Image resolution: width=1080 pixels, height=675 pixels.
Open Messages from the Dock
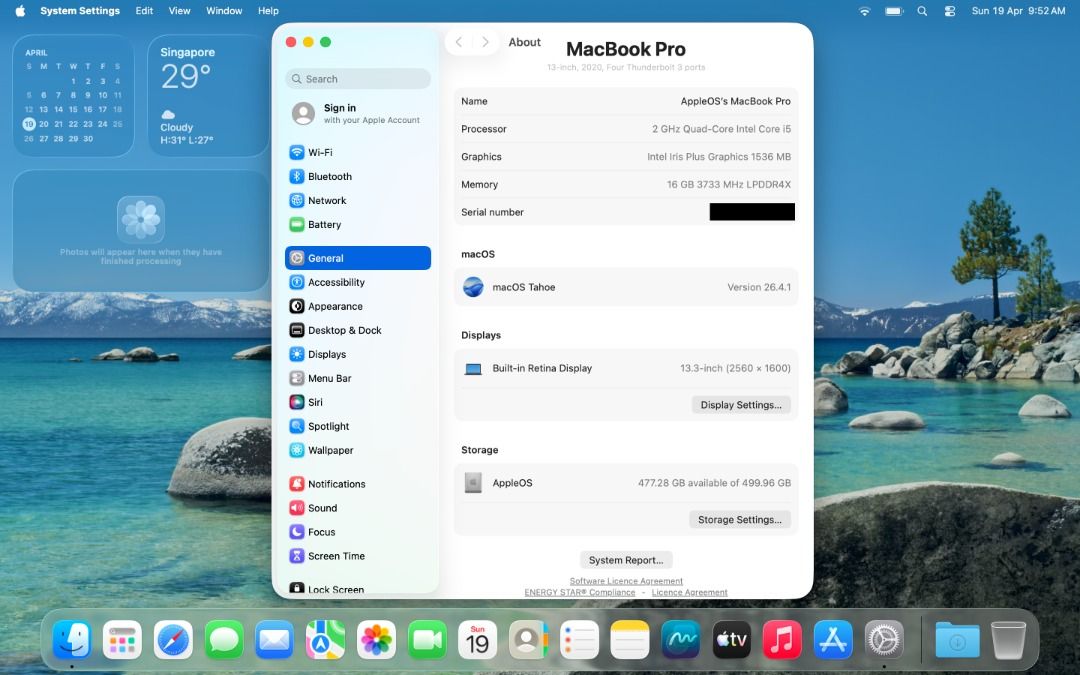(224, 640)
